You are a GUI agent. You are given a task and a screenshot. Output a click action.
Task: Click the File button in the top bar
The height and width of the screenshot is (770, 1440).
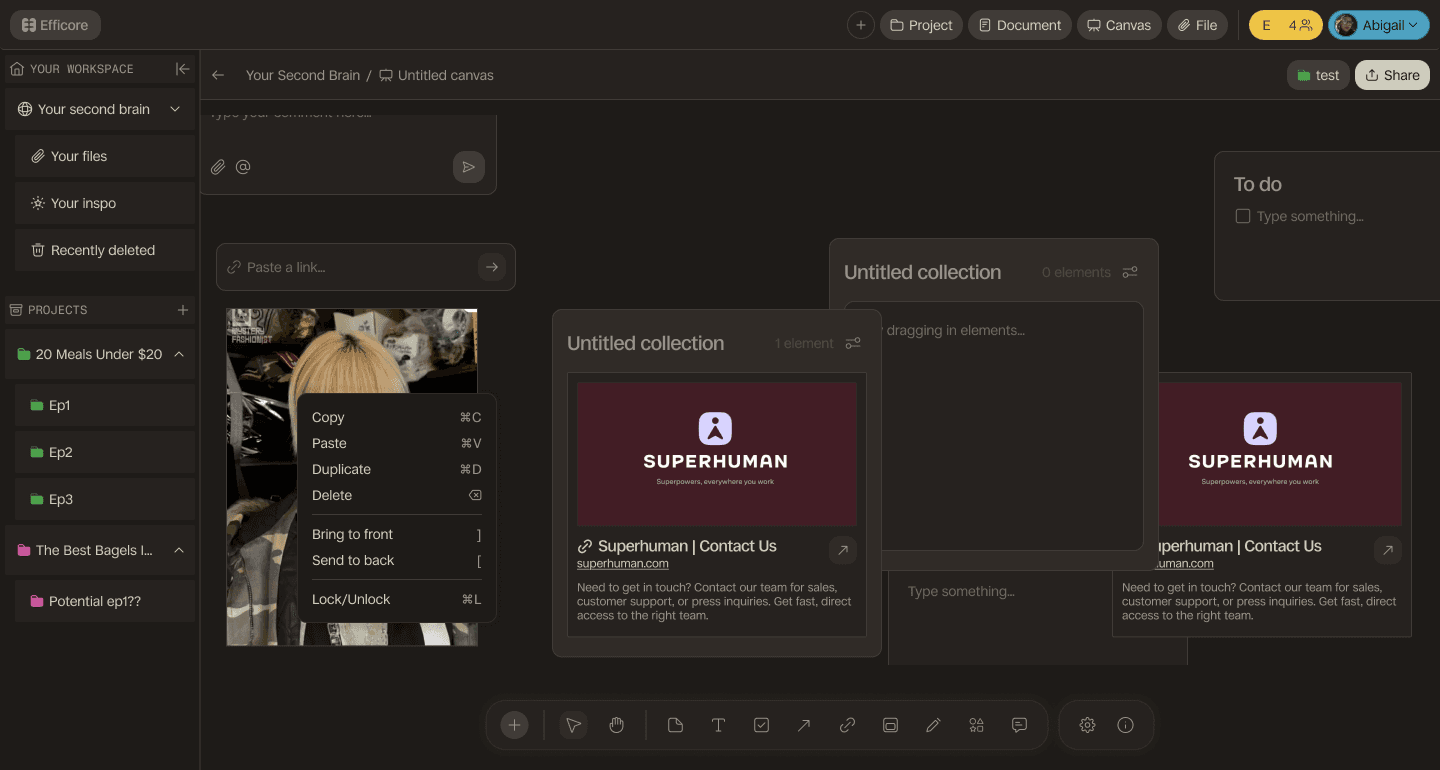coord(1197,25)
